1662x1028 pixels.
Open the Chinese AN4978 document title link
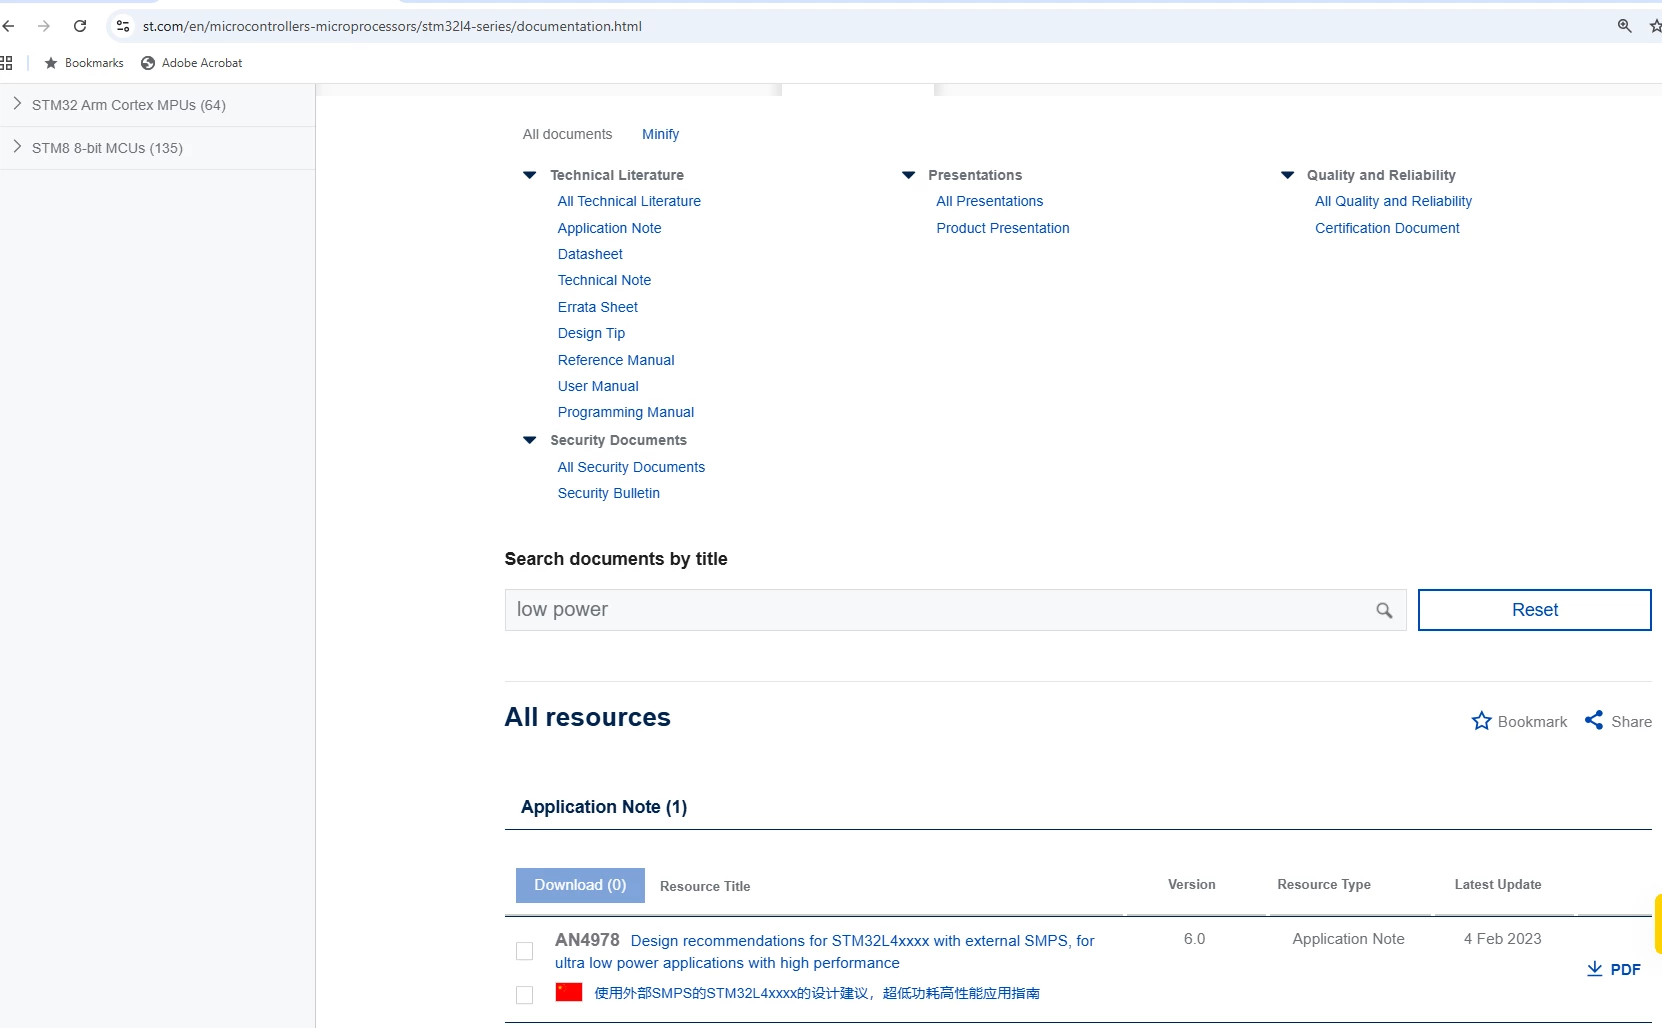(x=816, y=993)
